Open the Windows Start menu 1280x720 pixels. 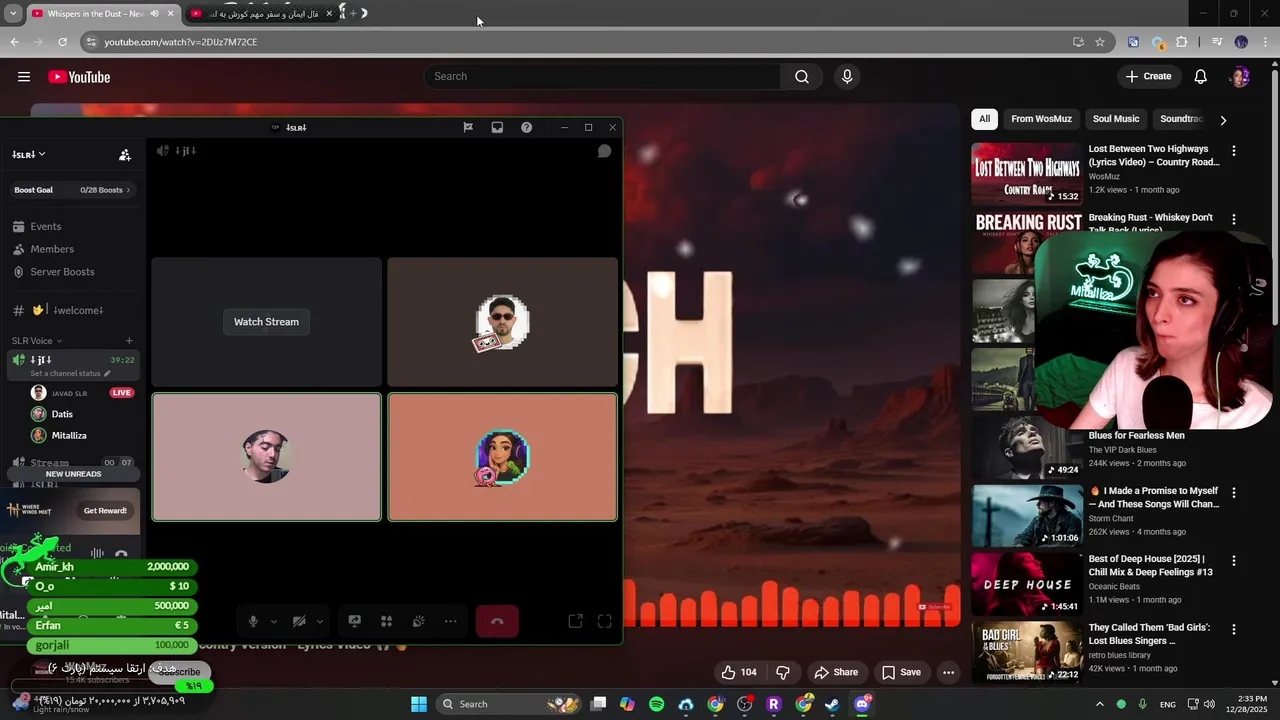tap(419, 704)
